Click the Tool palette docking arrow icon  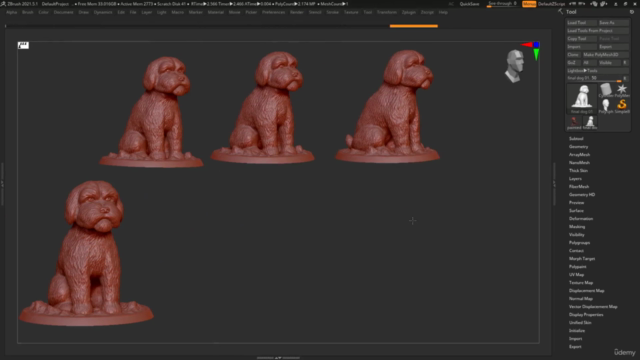(x=560, y=12)
